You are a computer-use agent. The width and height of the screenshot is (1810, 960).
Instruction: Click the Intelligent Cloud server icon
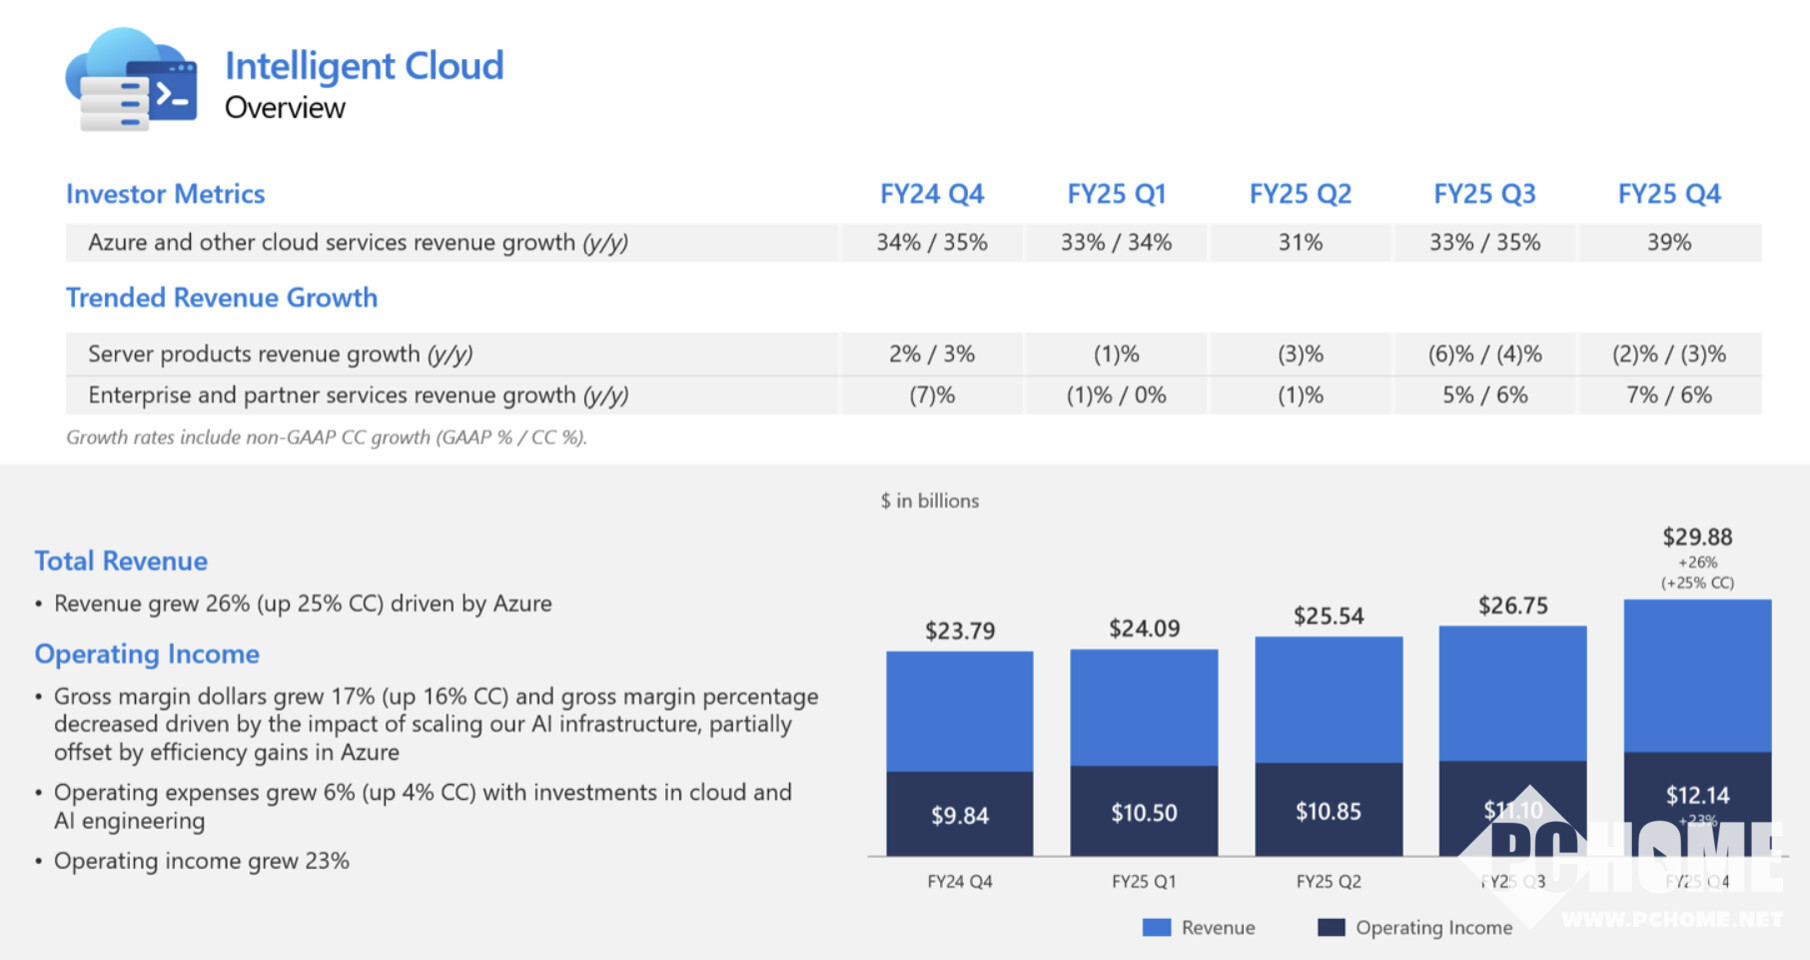131,80
